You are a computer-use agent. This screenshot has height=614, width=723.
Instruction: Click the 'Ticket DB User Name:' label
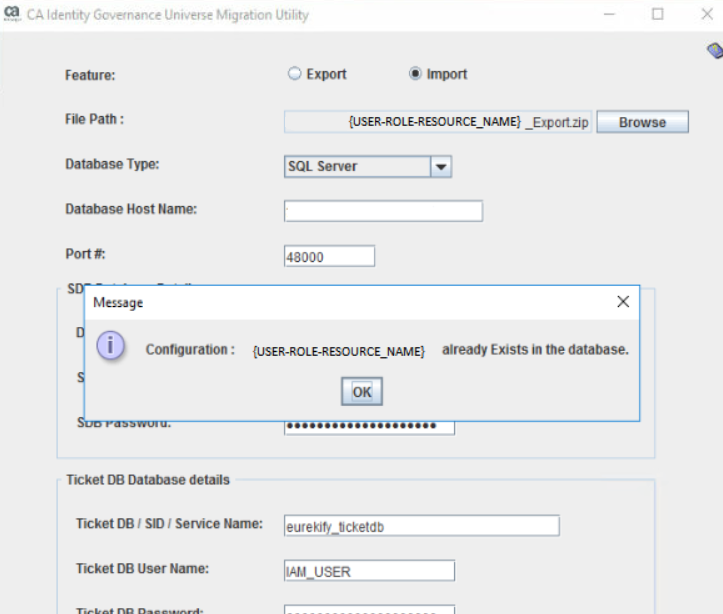pos(142,569)
